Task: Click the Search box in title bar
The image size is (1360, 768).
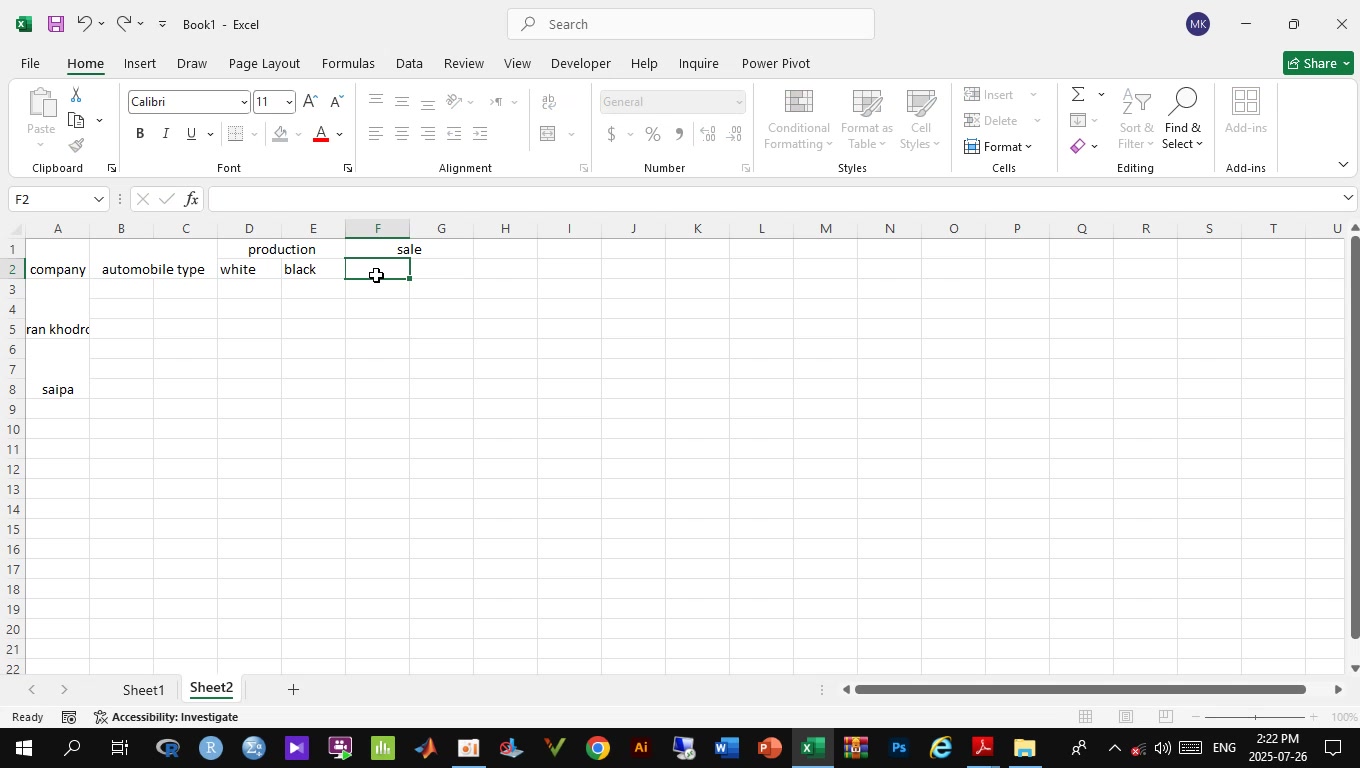Action: click(690, 24)
